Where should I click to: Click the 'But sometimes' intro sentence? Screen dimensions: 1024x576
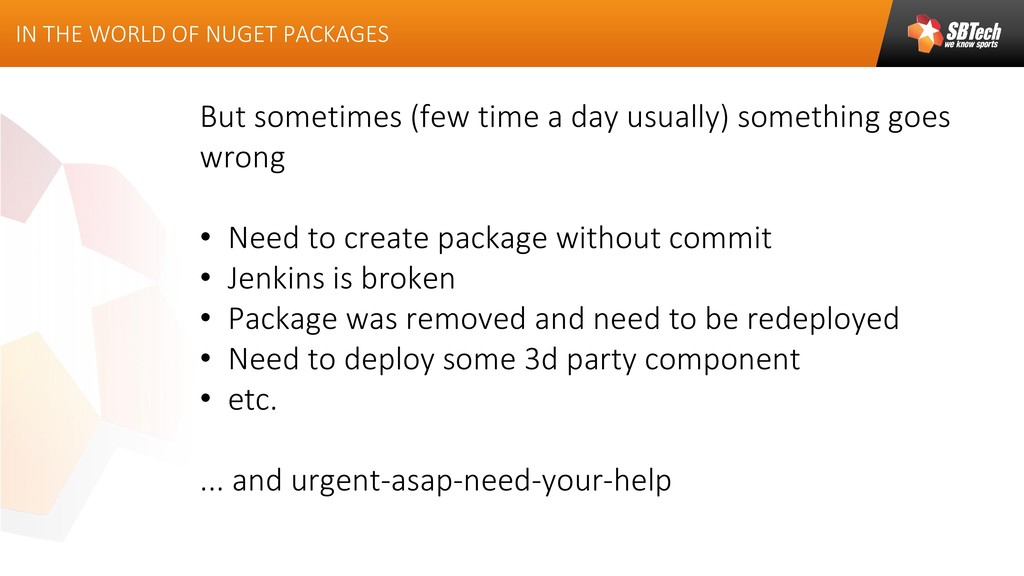575,137
